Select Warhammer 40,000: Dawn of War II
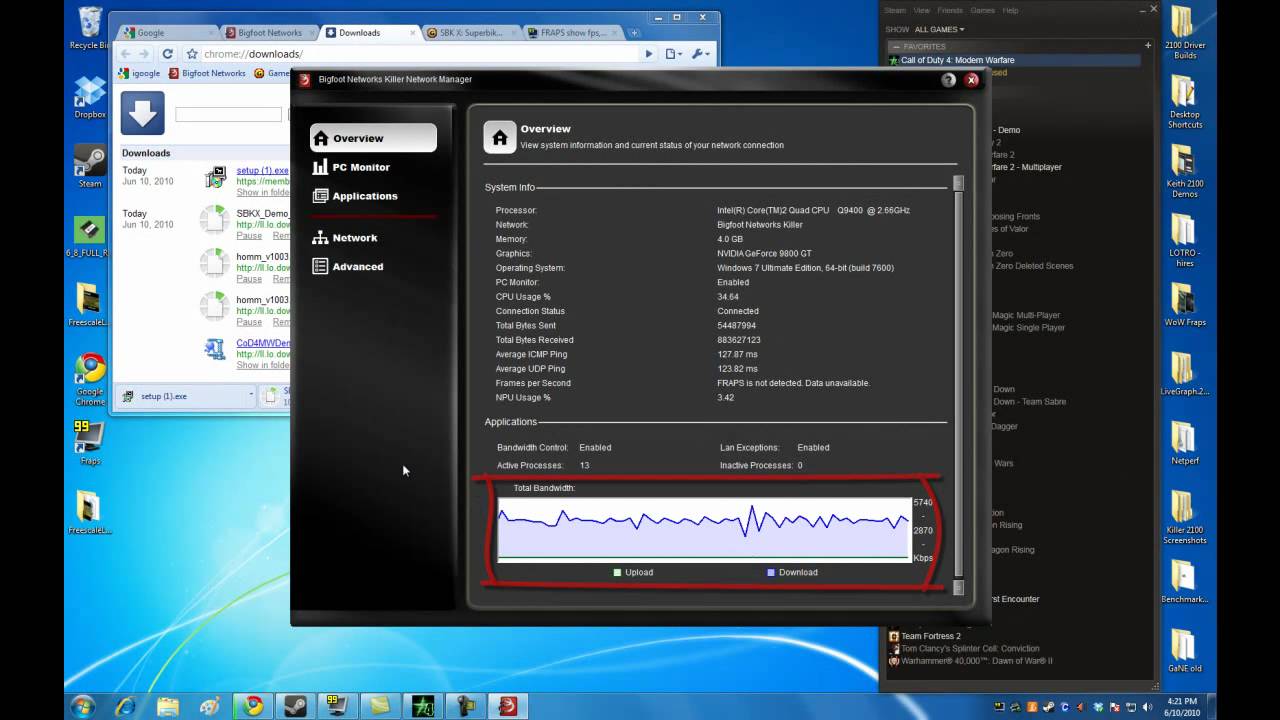Viewport: 1280px width, 720px height. coord(976,660)
